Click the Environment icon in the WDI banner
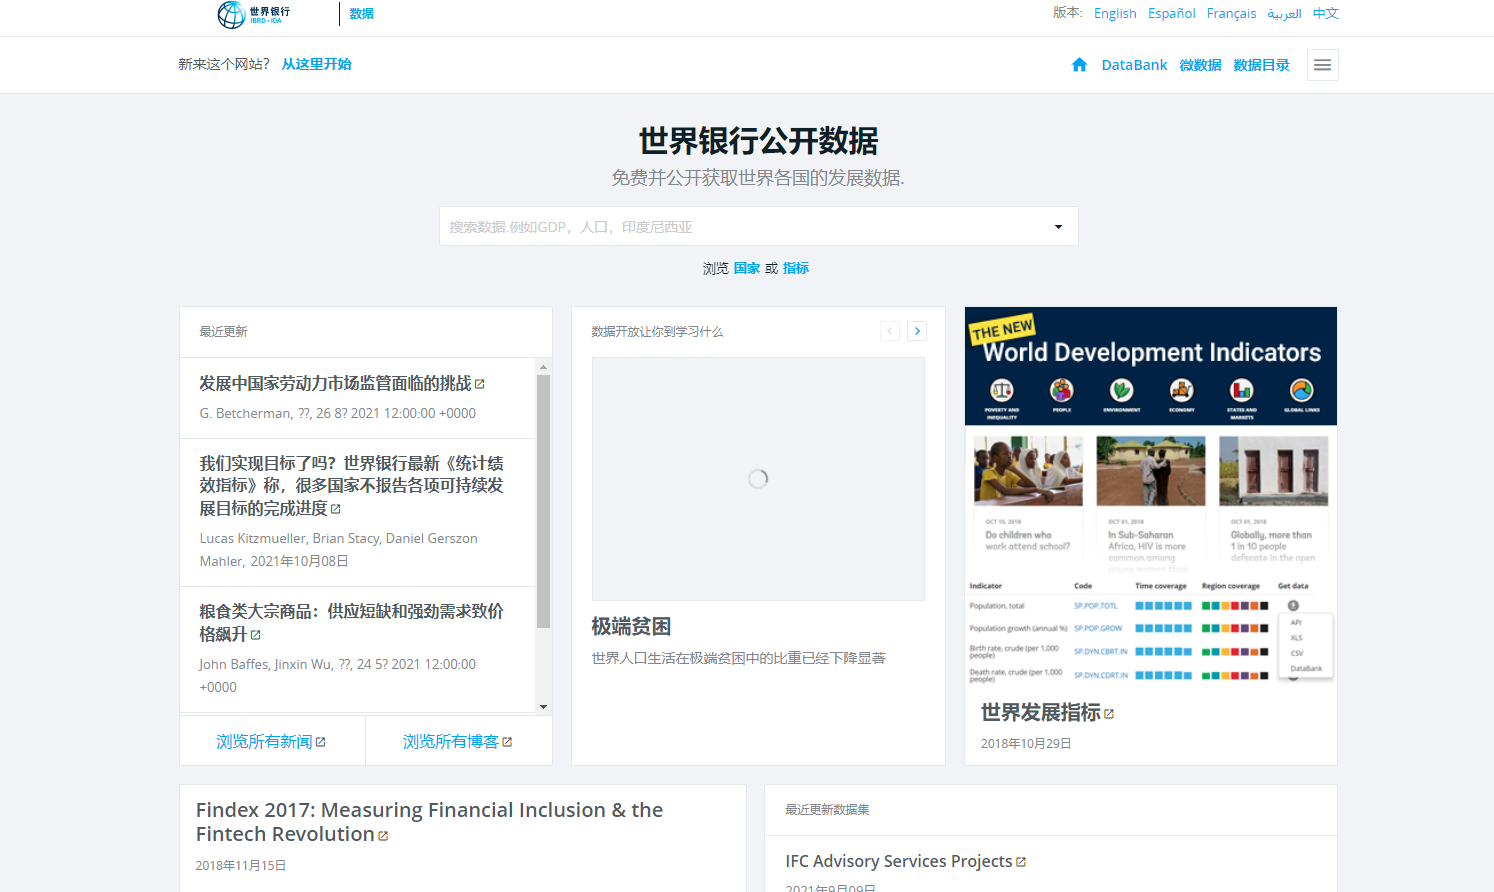 coord(1121,391)
